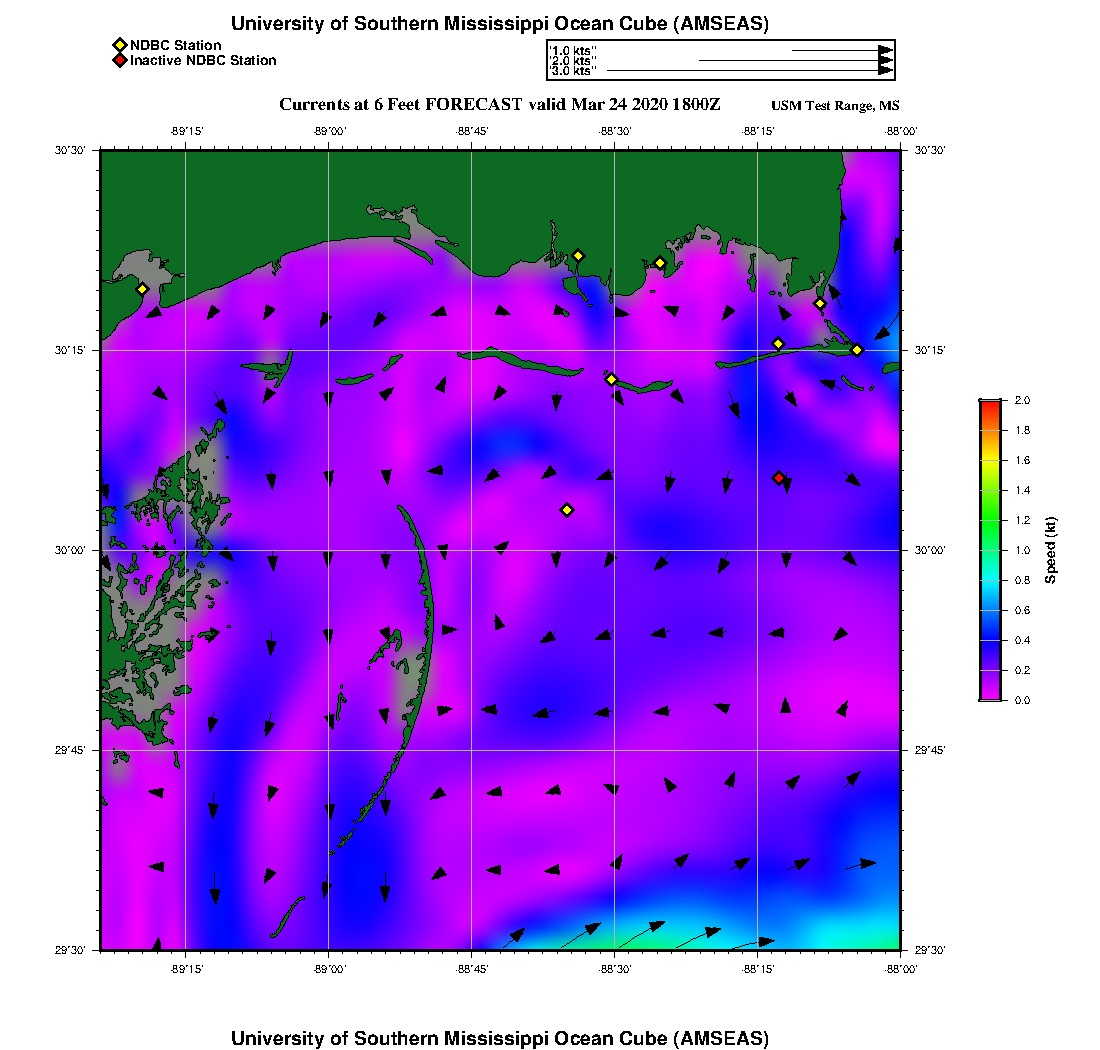
Task: Click the 3.0 kts reference arrow in legend
Action: pyautogui.click(x=750, y=71)
